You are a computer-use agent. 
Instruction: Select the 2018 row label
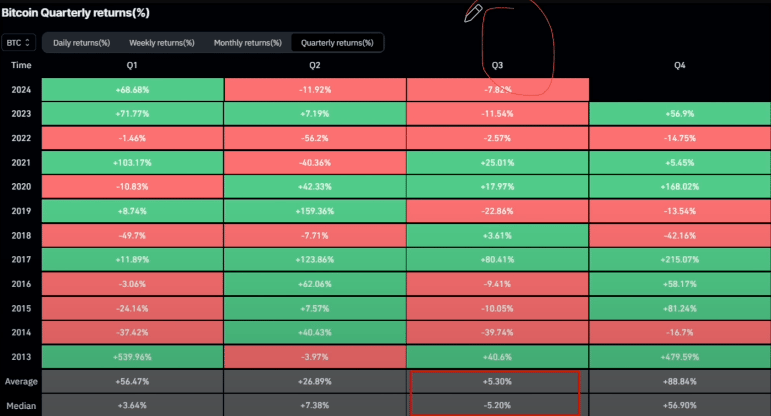coord(21,236)
